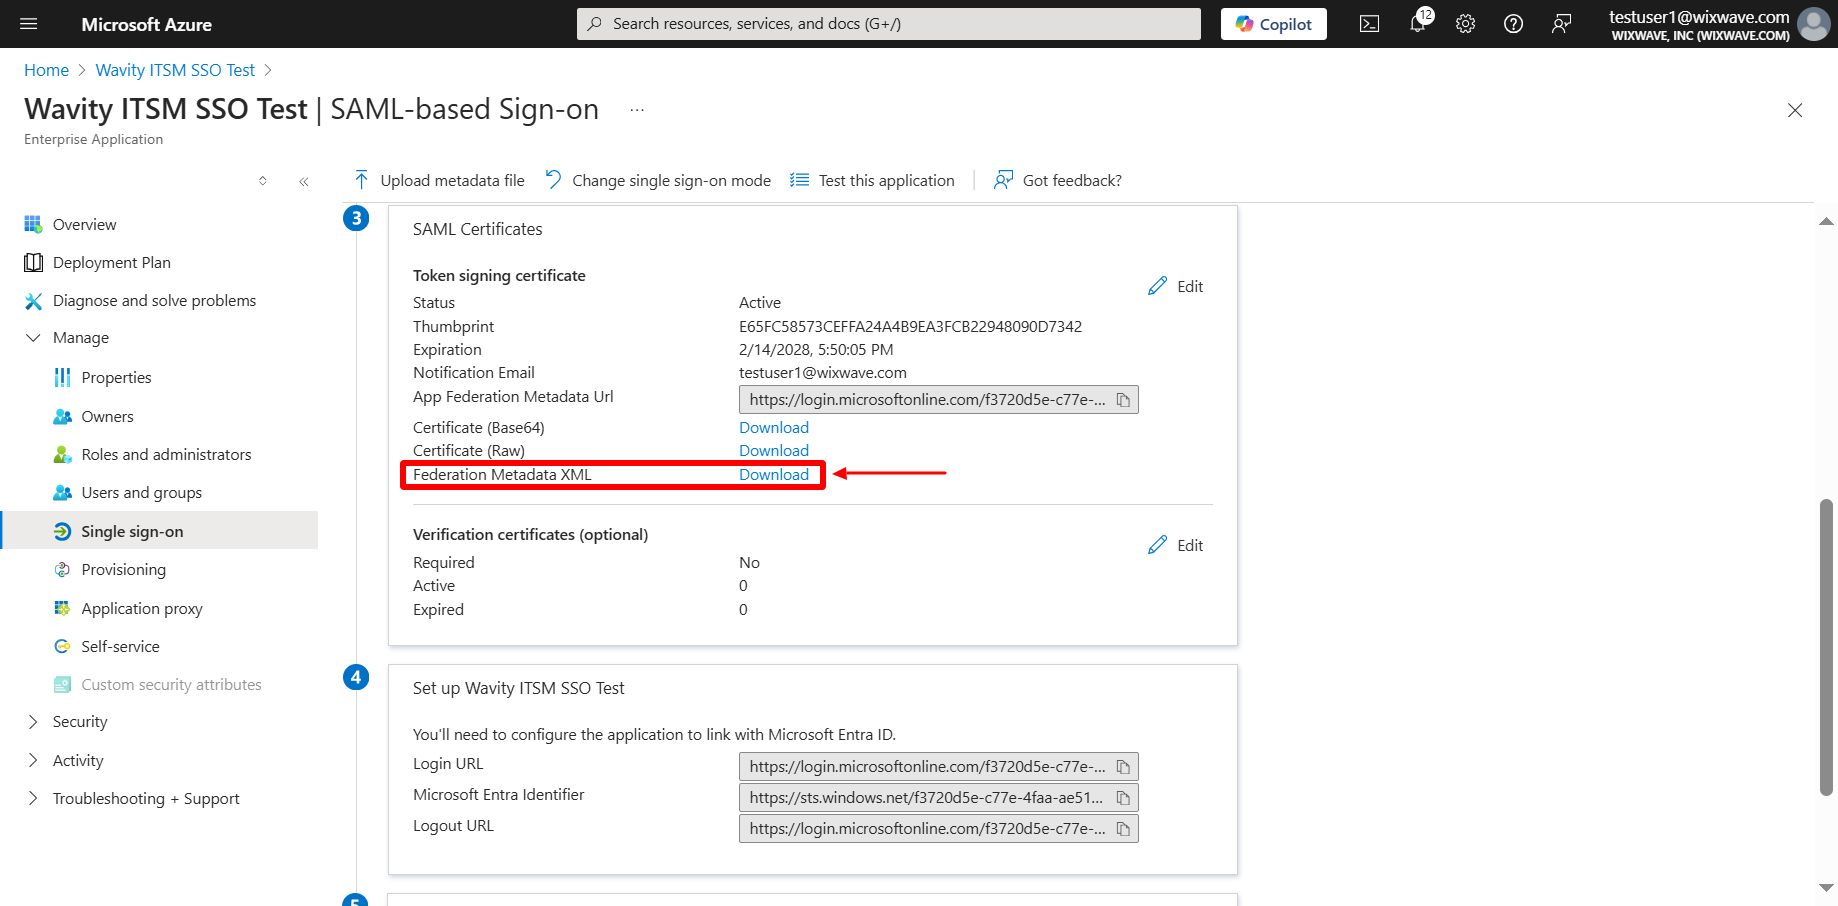This screenshot has height=906, width=1838.
Task: Click Test this application
Action: (872, 180)
